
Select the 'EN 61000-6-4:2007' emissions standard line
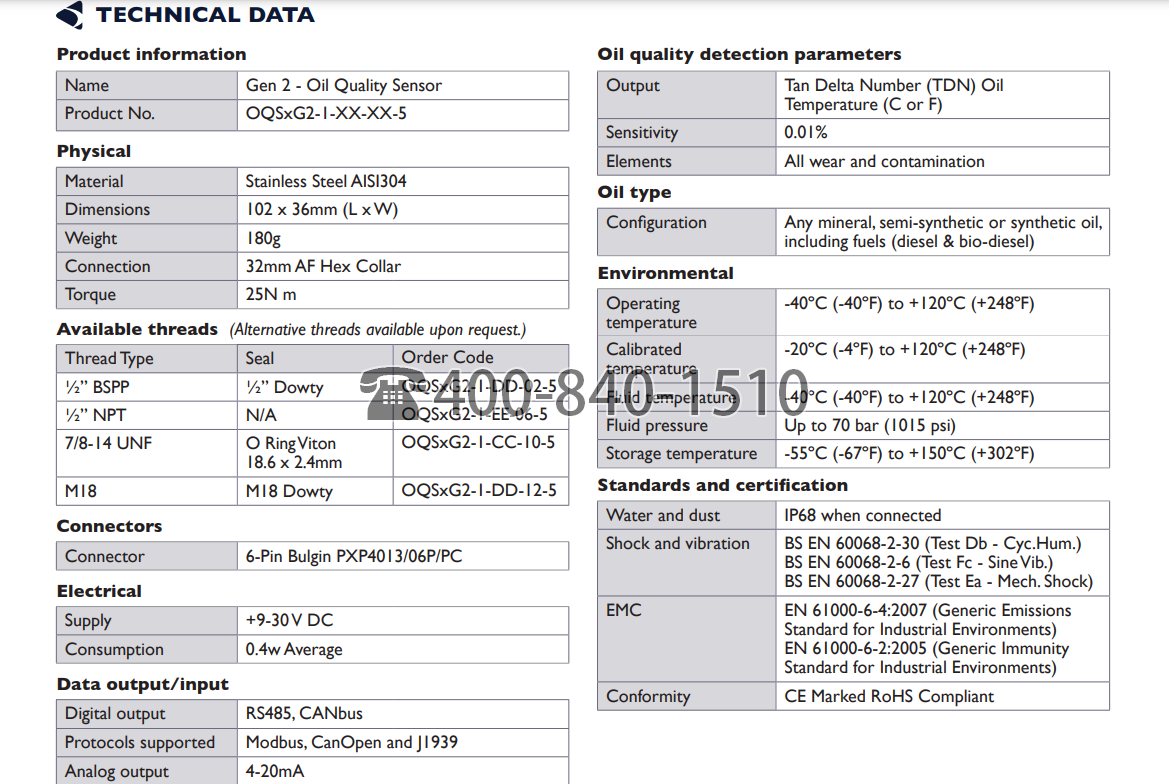pos(927,610)
